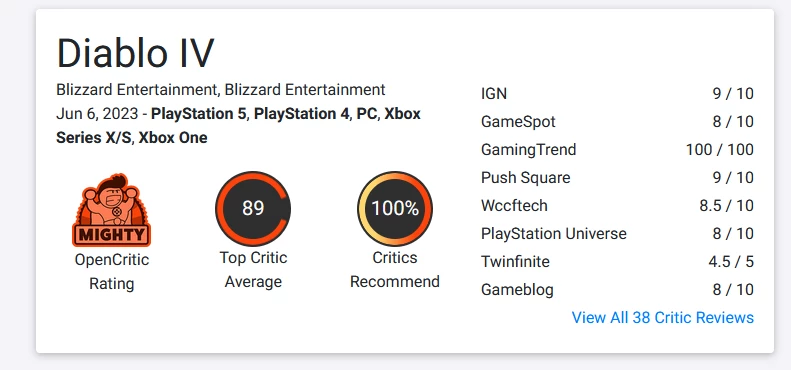
Task: Click the Mighty OpenCritic rating badge
Action: click(x=111, y=210)
